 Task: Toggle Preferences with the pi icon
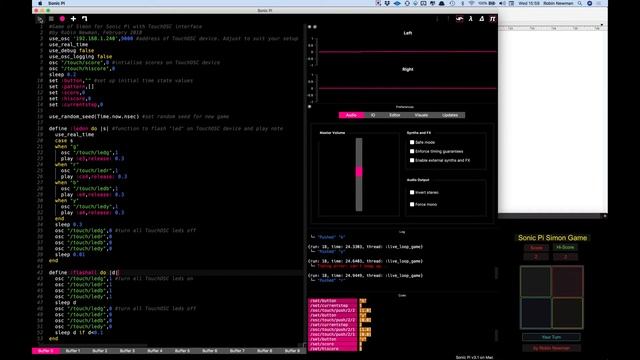point(492,19)
